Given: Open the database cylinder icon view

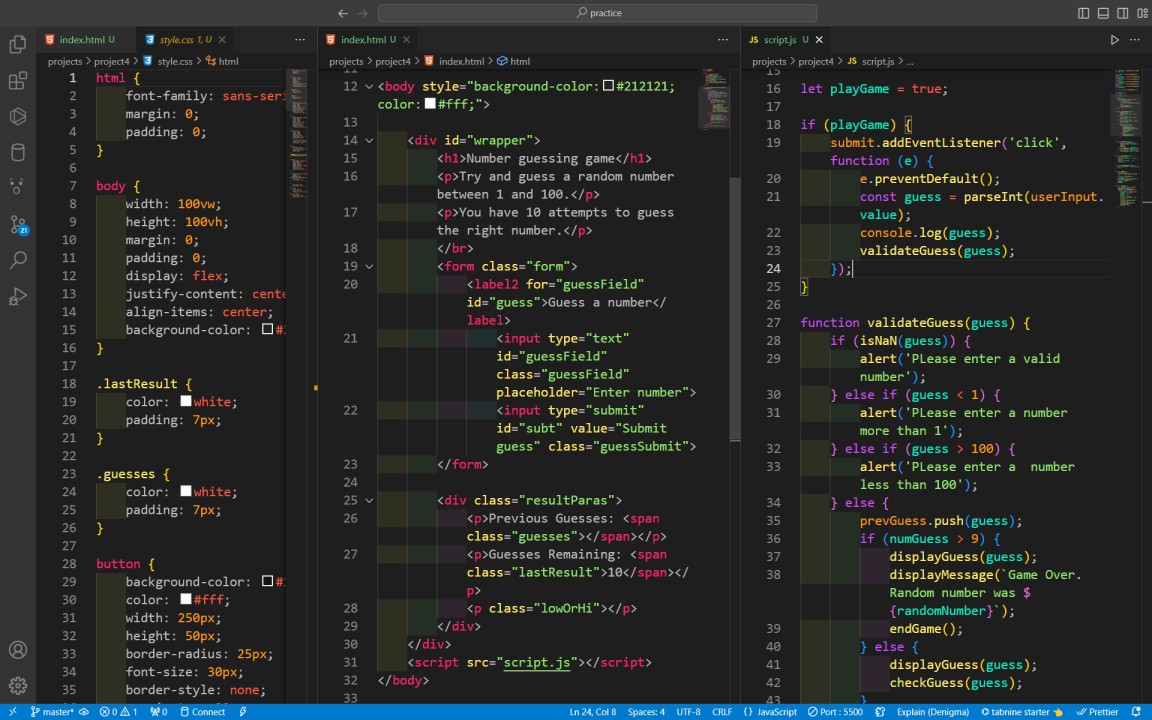Looking at the screenshot, I should coord(17,152).
